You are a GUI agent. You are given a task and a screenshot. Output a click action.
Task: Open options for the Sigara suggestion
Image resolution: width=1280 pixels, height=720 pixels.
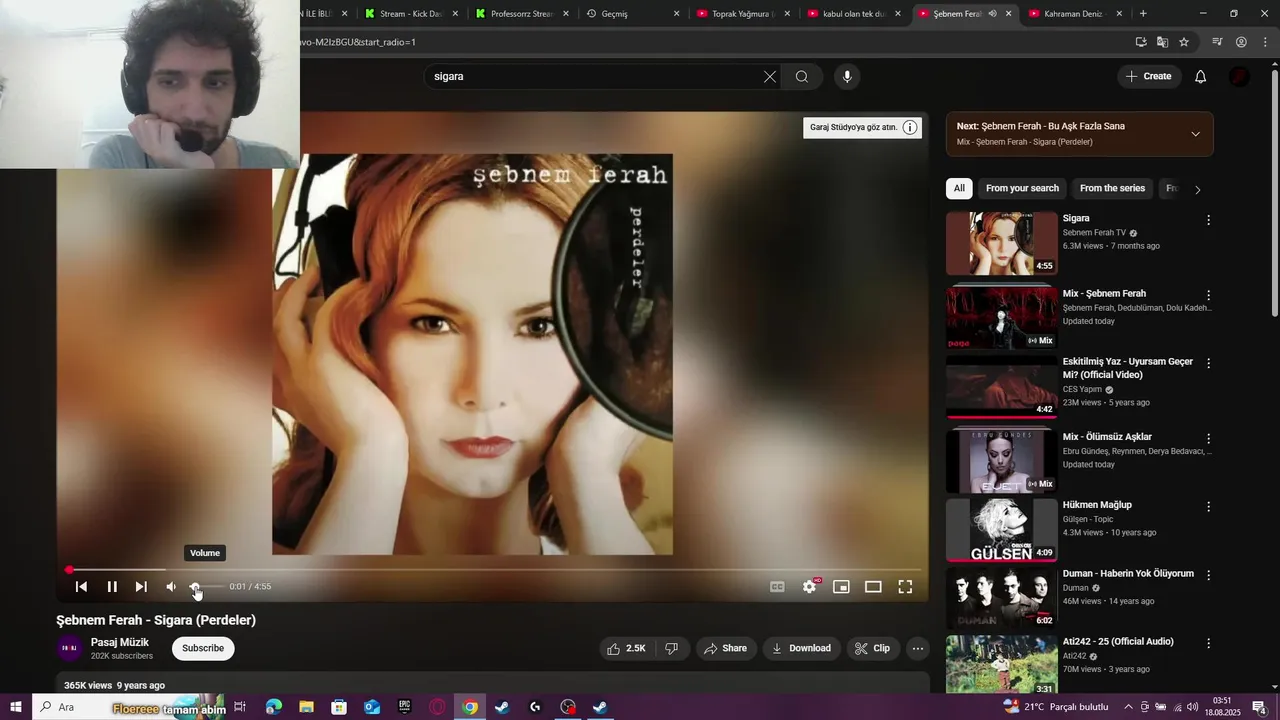[x=1208, y=220]
